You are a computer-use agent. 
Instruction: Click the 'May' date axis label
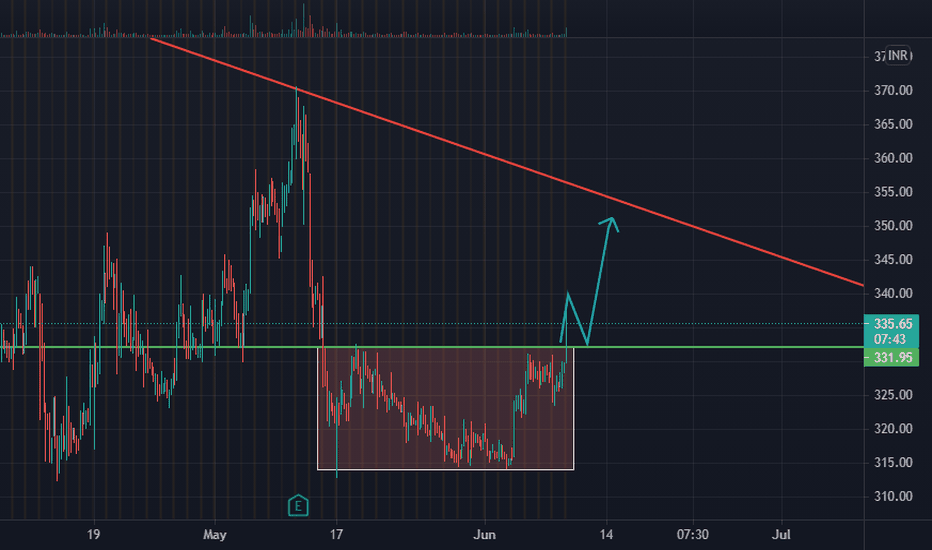tap(215, 535)
